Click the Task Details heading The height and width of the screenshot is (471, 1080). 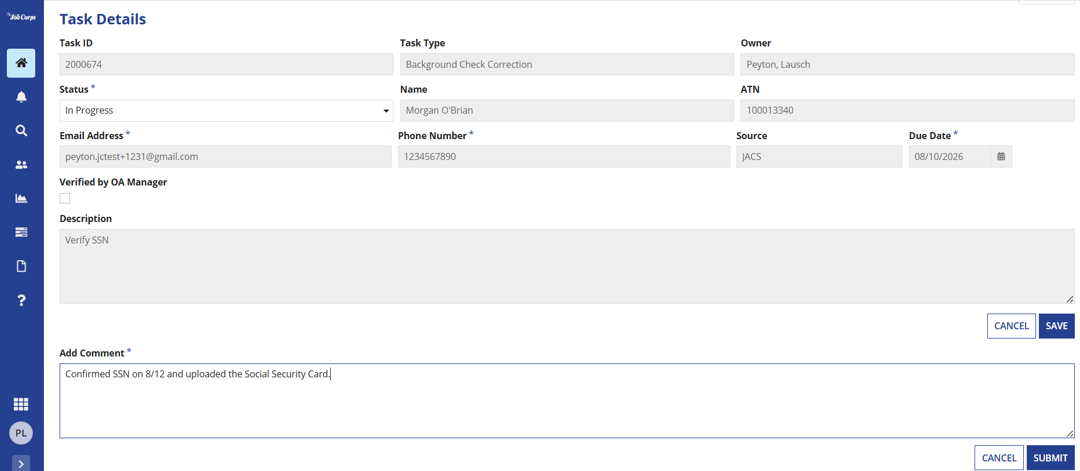[103, 19]
